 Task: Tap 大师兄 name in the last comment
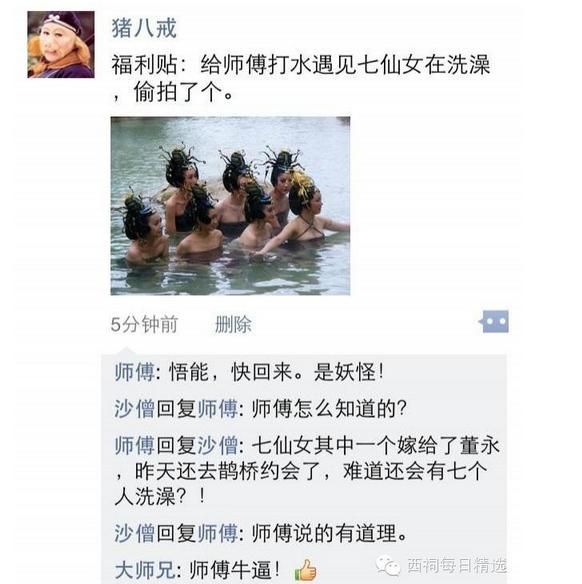click(x=145, y=570)
